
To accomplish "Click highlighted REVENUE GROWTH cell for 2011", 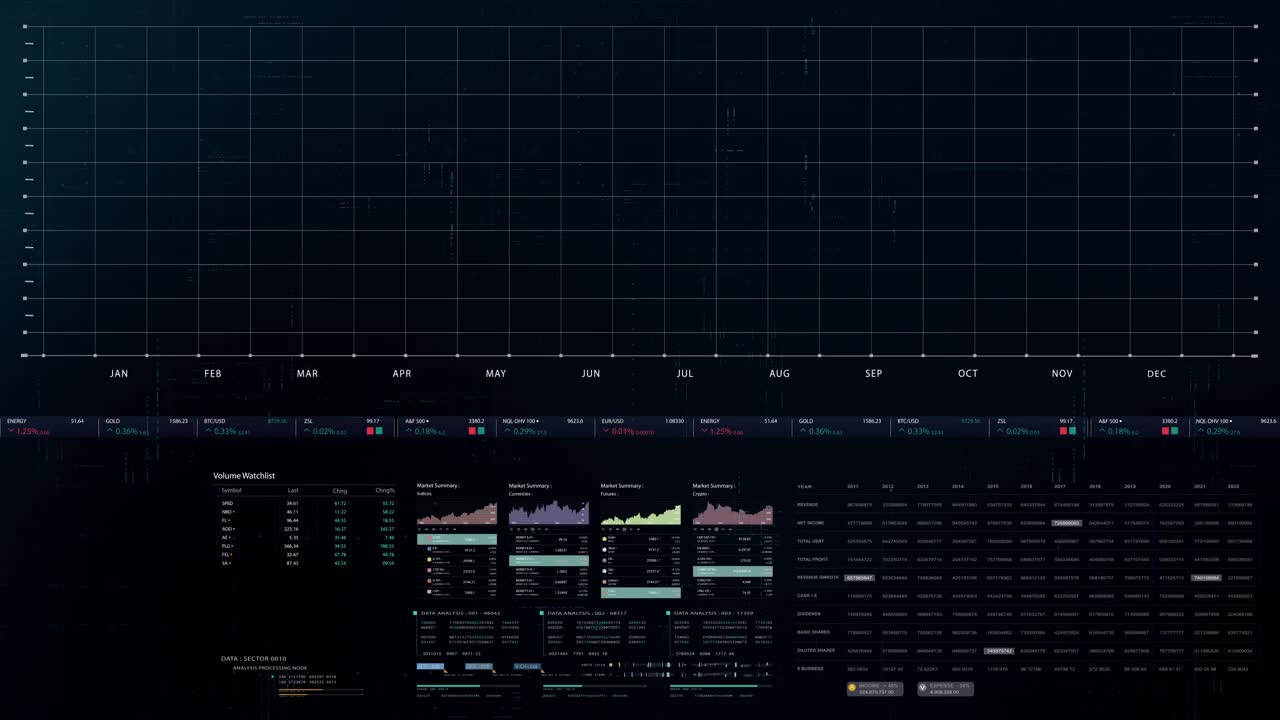I will pyautogui.click(x=859, y=578).
